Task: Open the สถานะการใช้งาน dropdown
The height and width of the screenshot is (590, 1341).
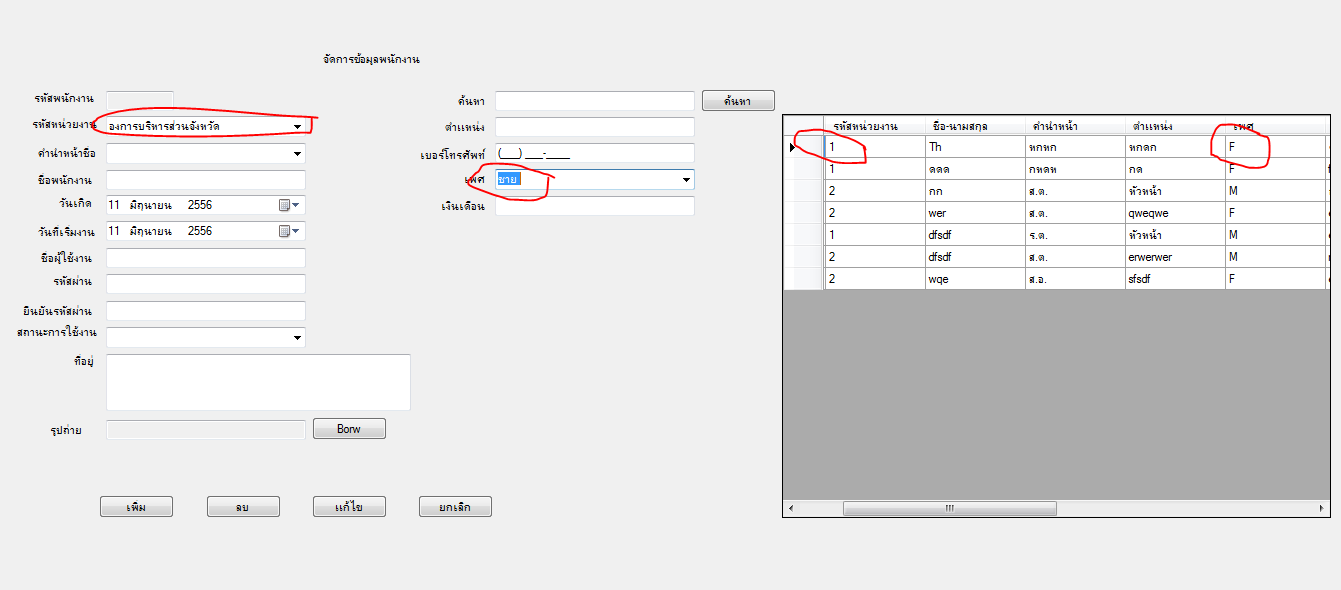Action: point(297,338)
